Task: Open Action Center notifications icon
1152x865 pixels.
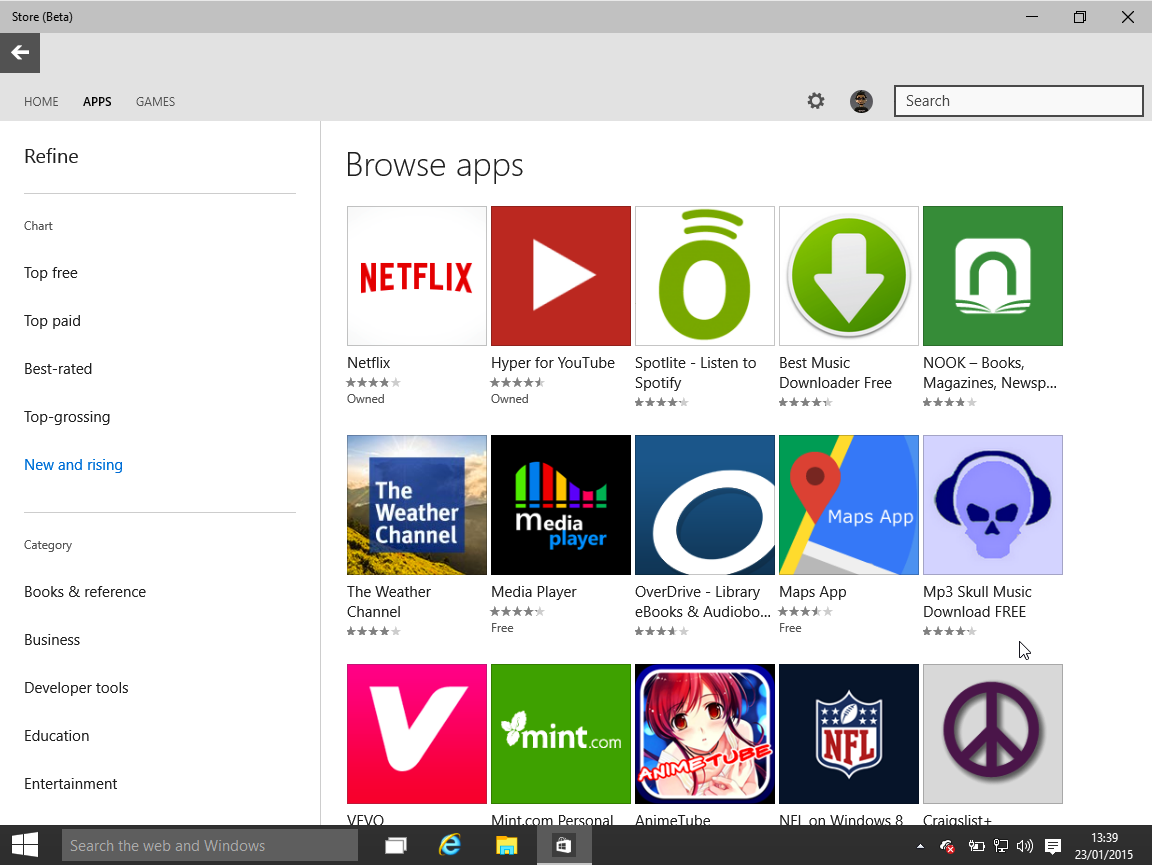Action: tap(1053, 847)
